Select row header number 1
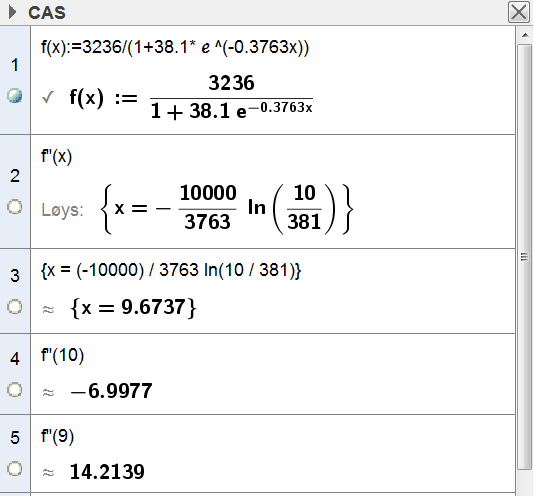Image resolution: width=534 pixels, height=496 pixels. pos(15,65)
